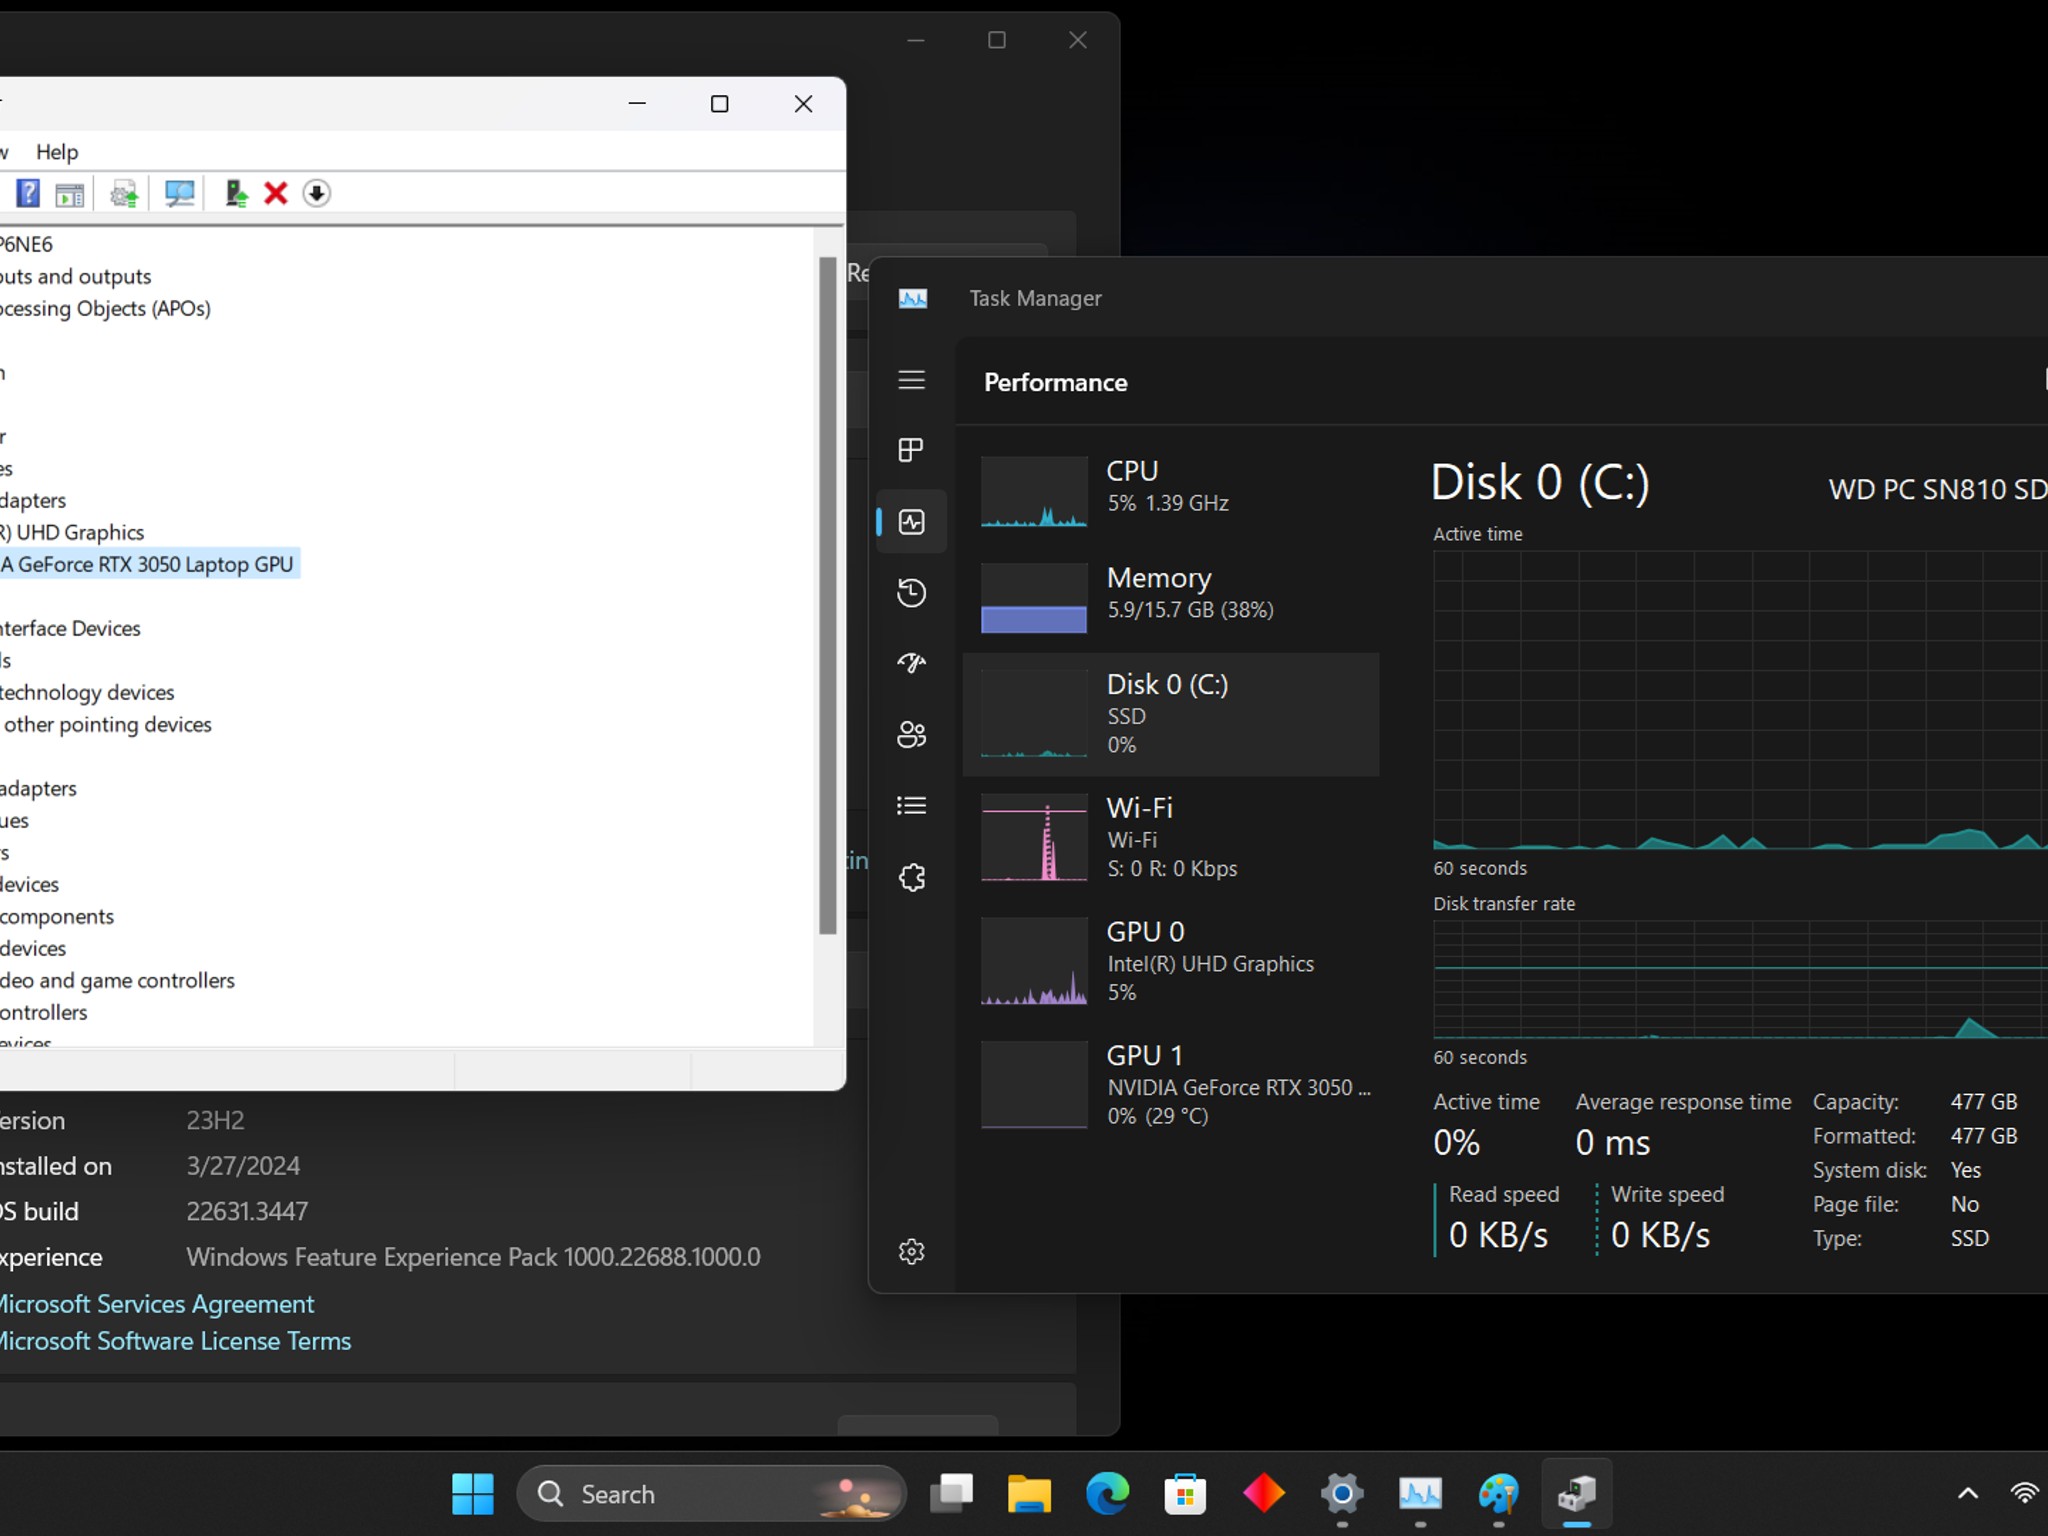The image size is (2048, 1536).
Task: Select GeForce RTX 3050 Laptop GPU in device tree
Action: (148, 564)
